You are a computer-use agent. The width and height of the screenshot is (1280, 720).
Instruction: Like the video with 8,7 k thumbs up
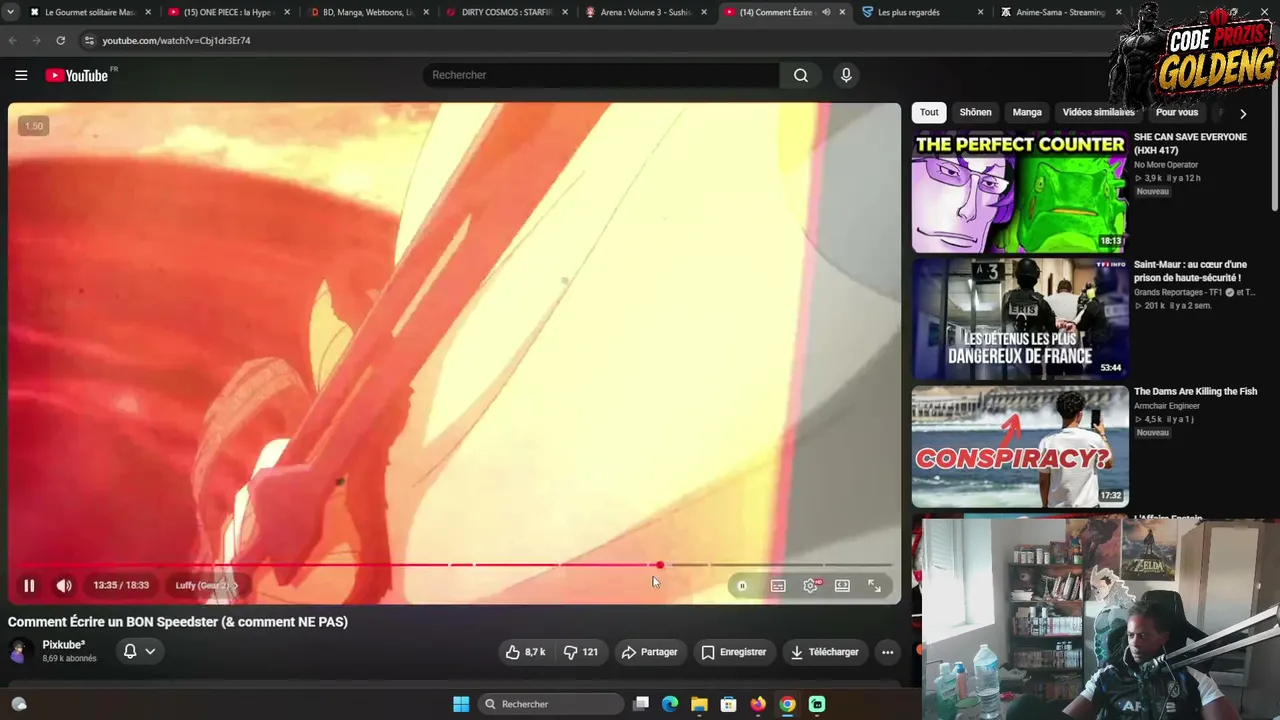pyautogui.click(x=526, y=652)
